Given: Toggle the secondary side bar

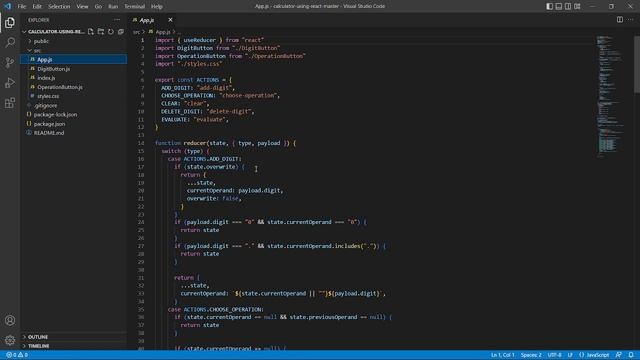Looking at the screenshot, I should coord(568,6).
